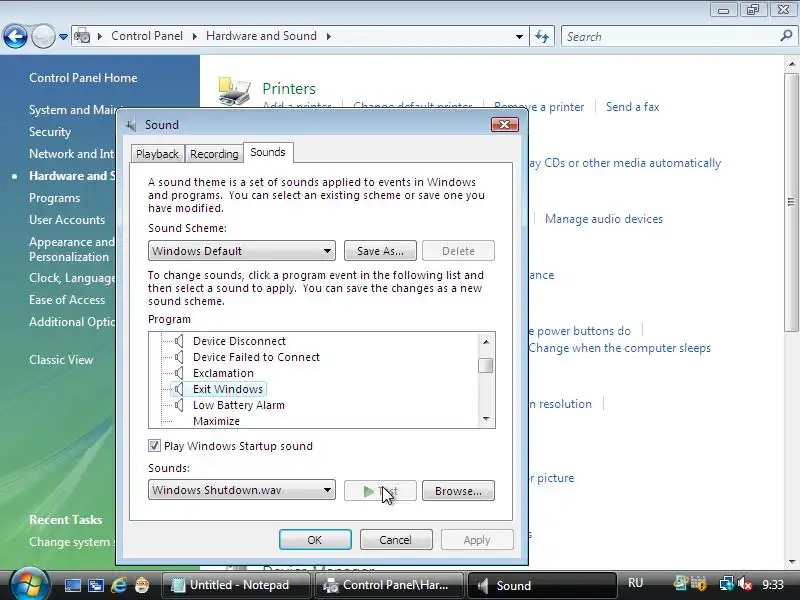Image resolution: width=800 pixels, height=600 pixels.
Task: Click OK in the Sound dialog
Action: (x=315, y=539)
